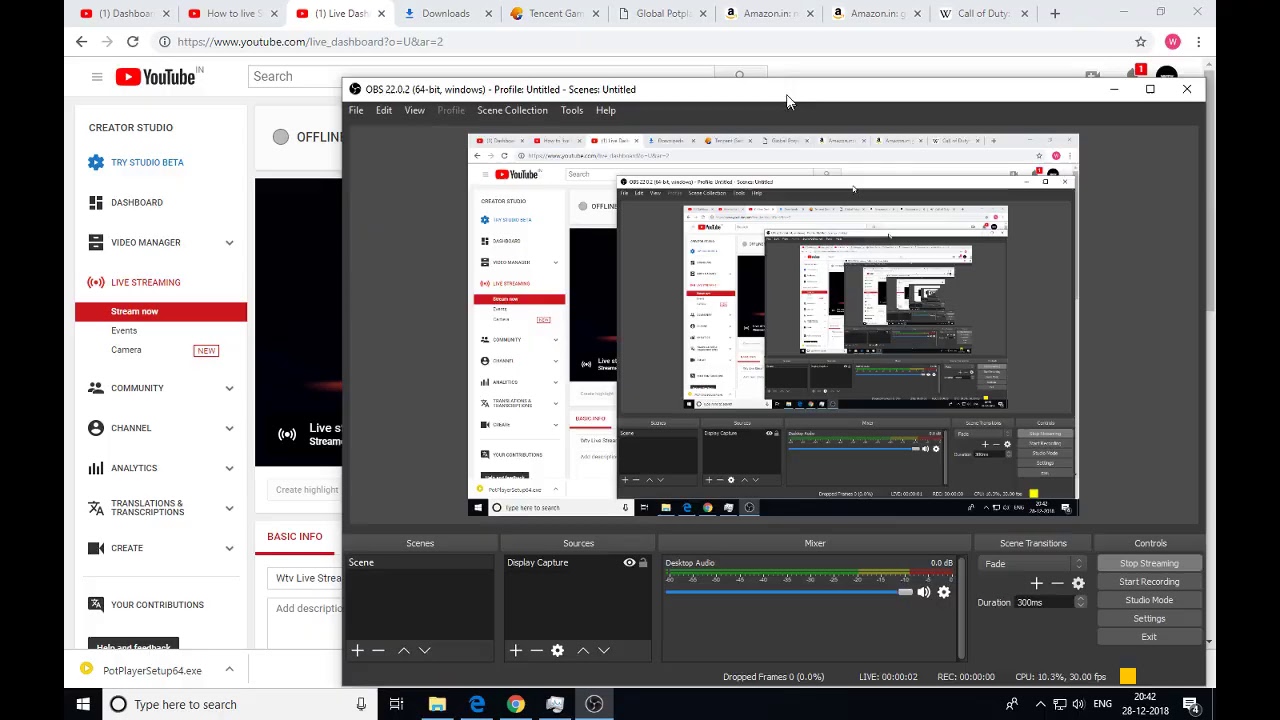The width and height of the screenshot is (1280, 720).
Task: Add a scene transition with plus icon
Action: pos(1036,583)
